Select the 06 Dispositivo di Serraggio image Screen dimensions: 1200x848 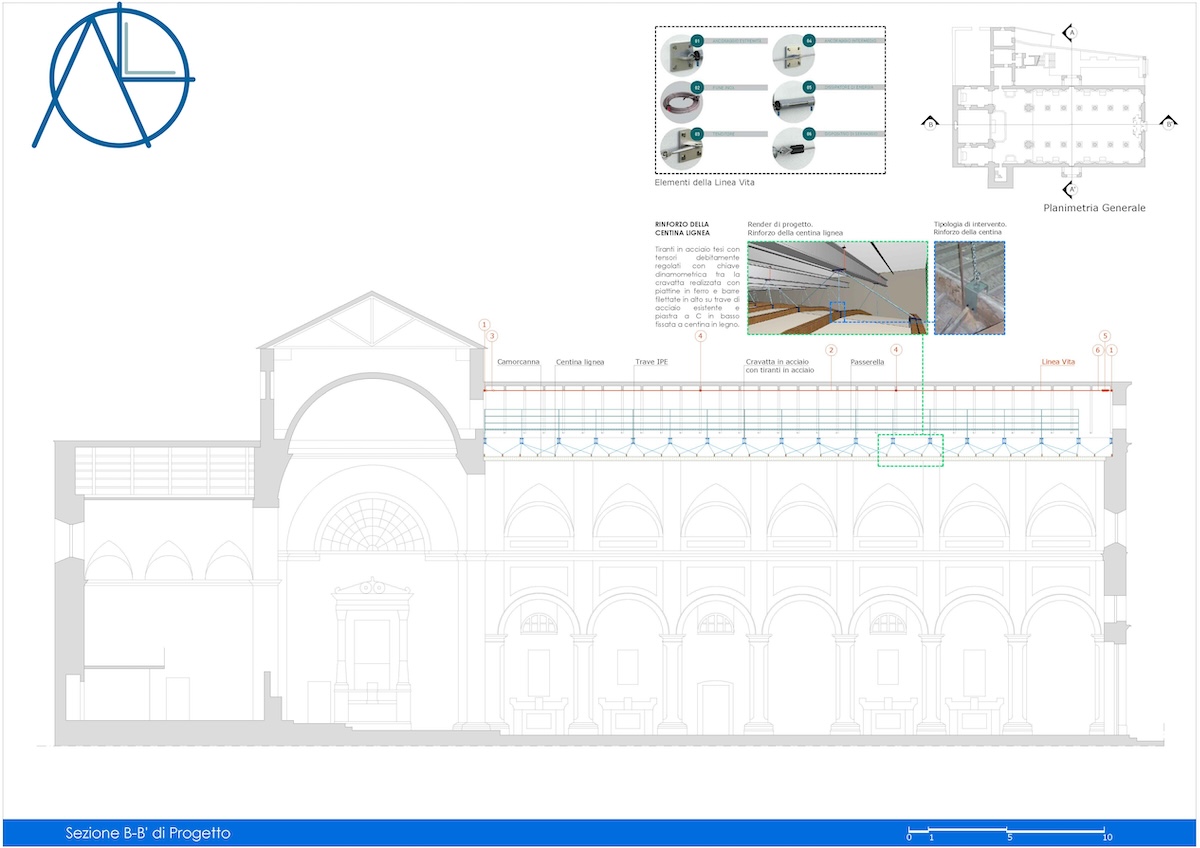[x=794, y=147]
